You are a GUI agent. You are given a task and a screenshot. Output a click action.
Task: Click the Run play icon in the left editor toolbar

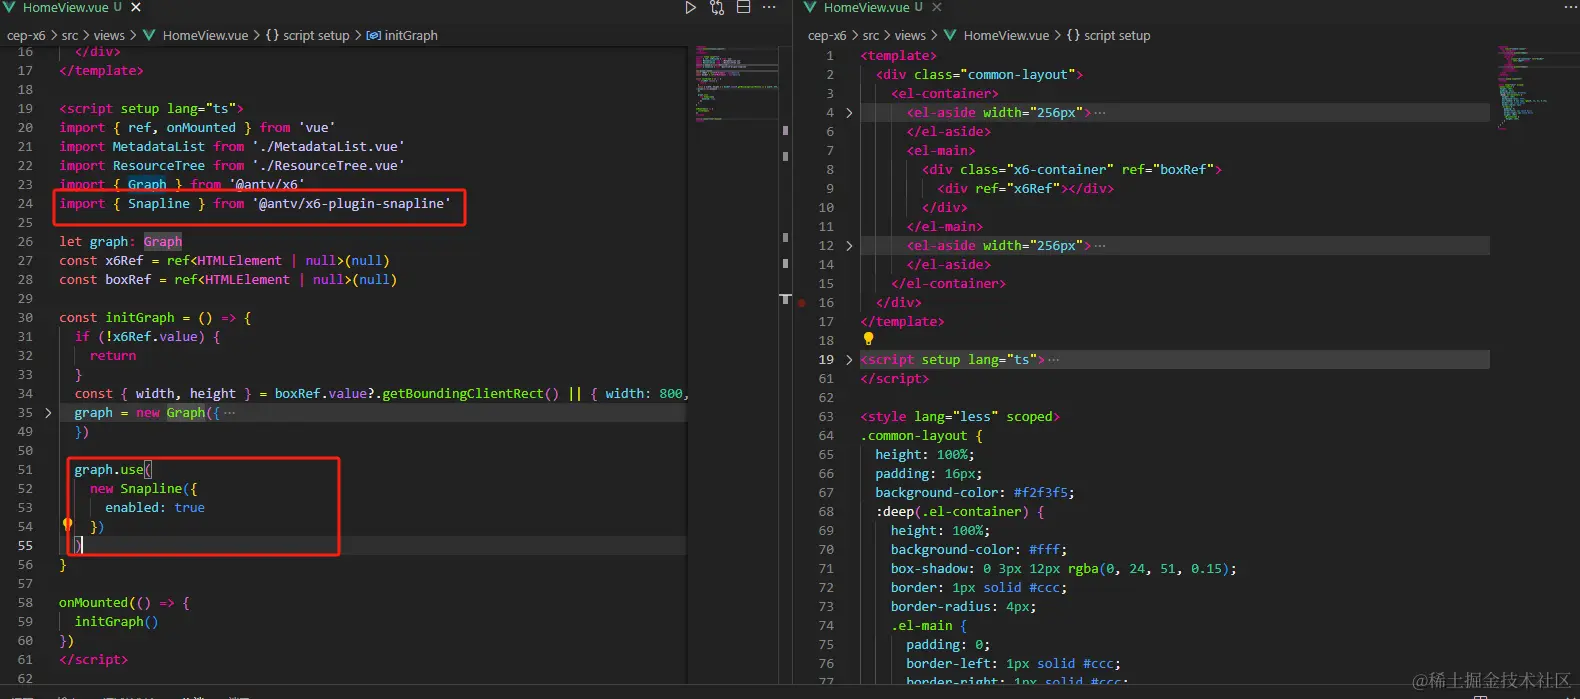(x=691, y=7)
